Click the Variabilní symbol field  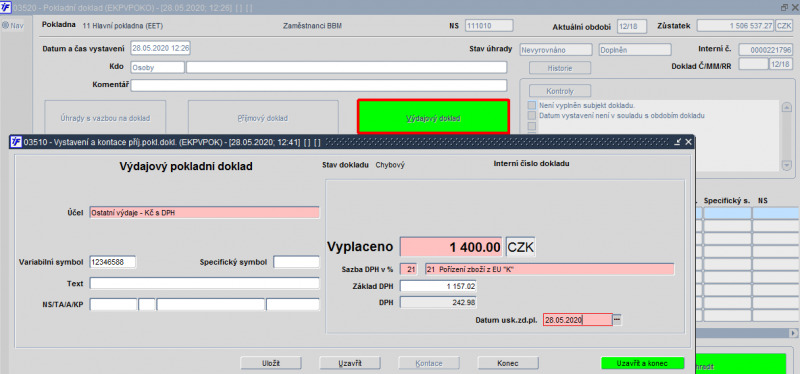[113, 262]
